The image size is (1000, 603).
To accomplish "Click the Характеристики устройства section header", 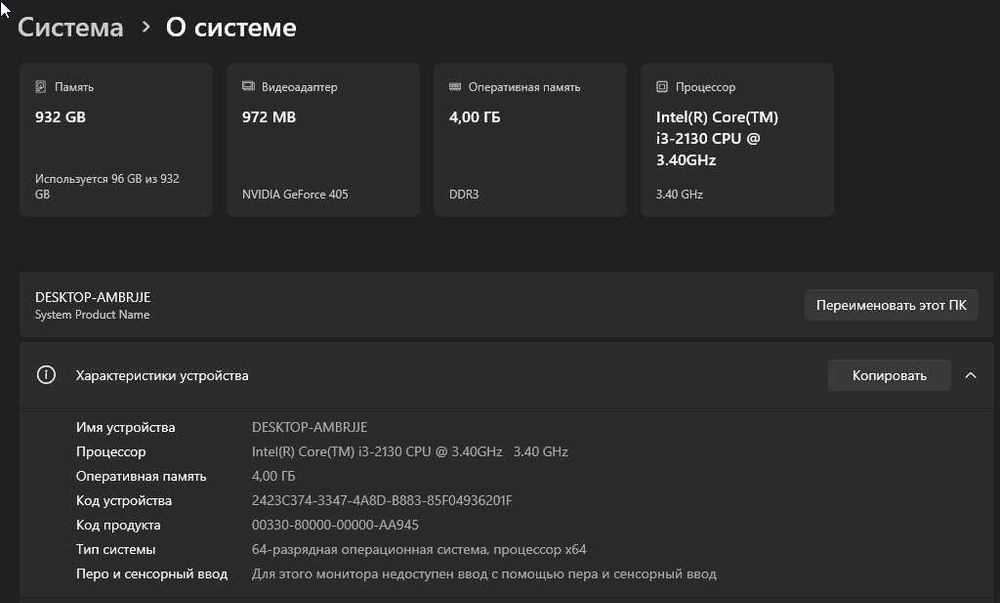I will (x=162, y=375).
